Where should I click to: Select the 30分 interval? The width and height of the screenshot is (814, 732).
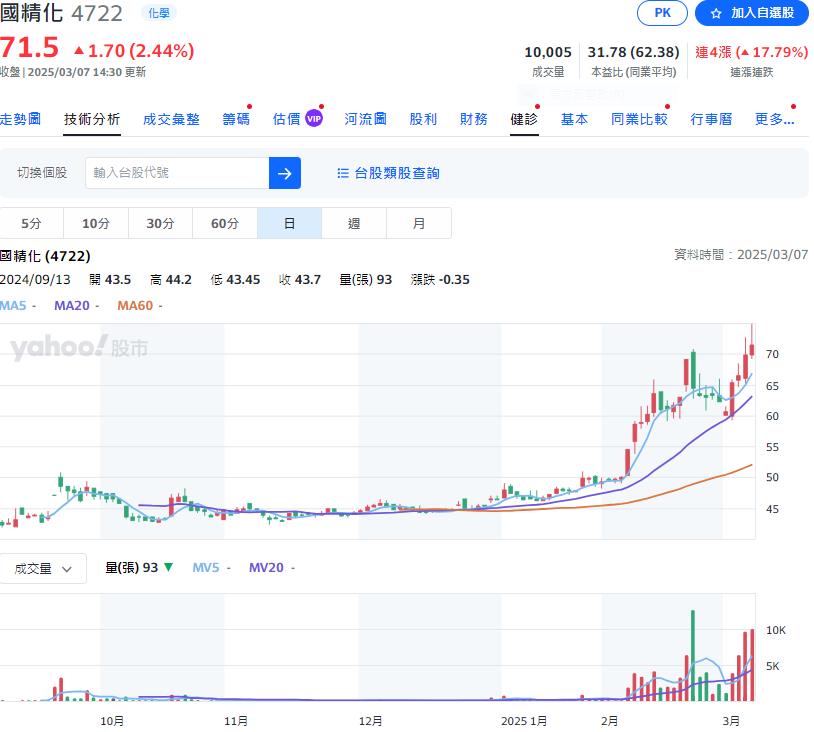click(x=160, y=223)
